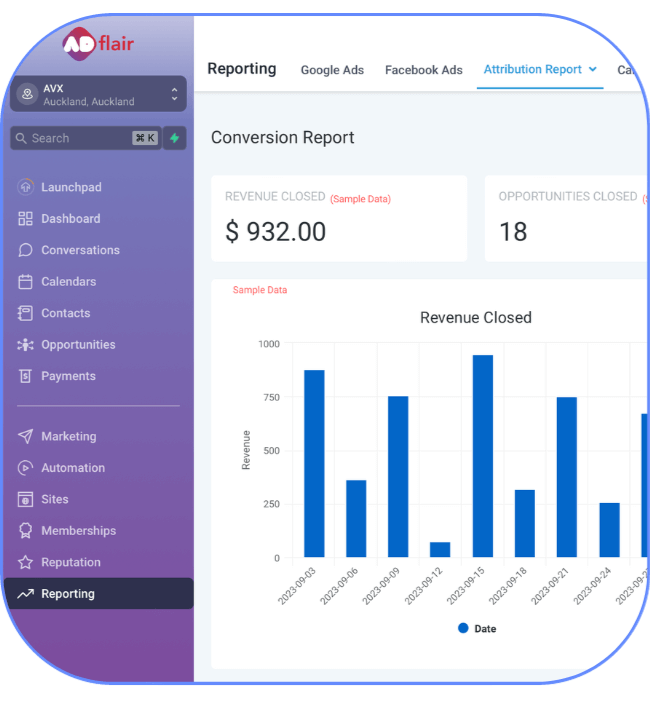Click the green lightning quick actions button
This screenshot has width=650, height=707.
(x=174, y=138)
